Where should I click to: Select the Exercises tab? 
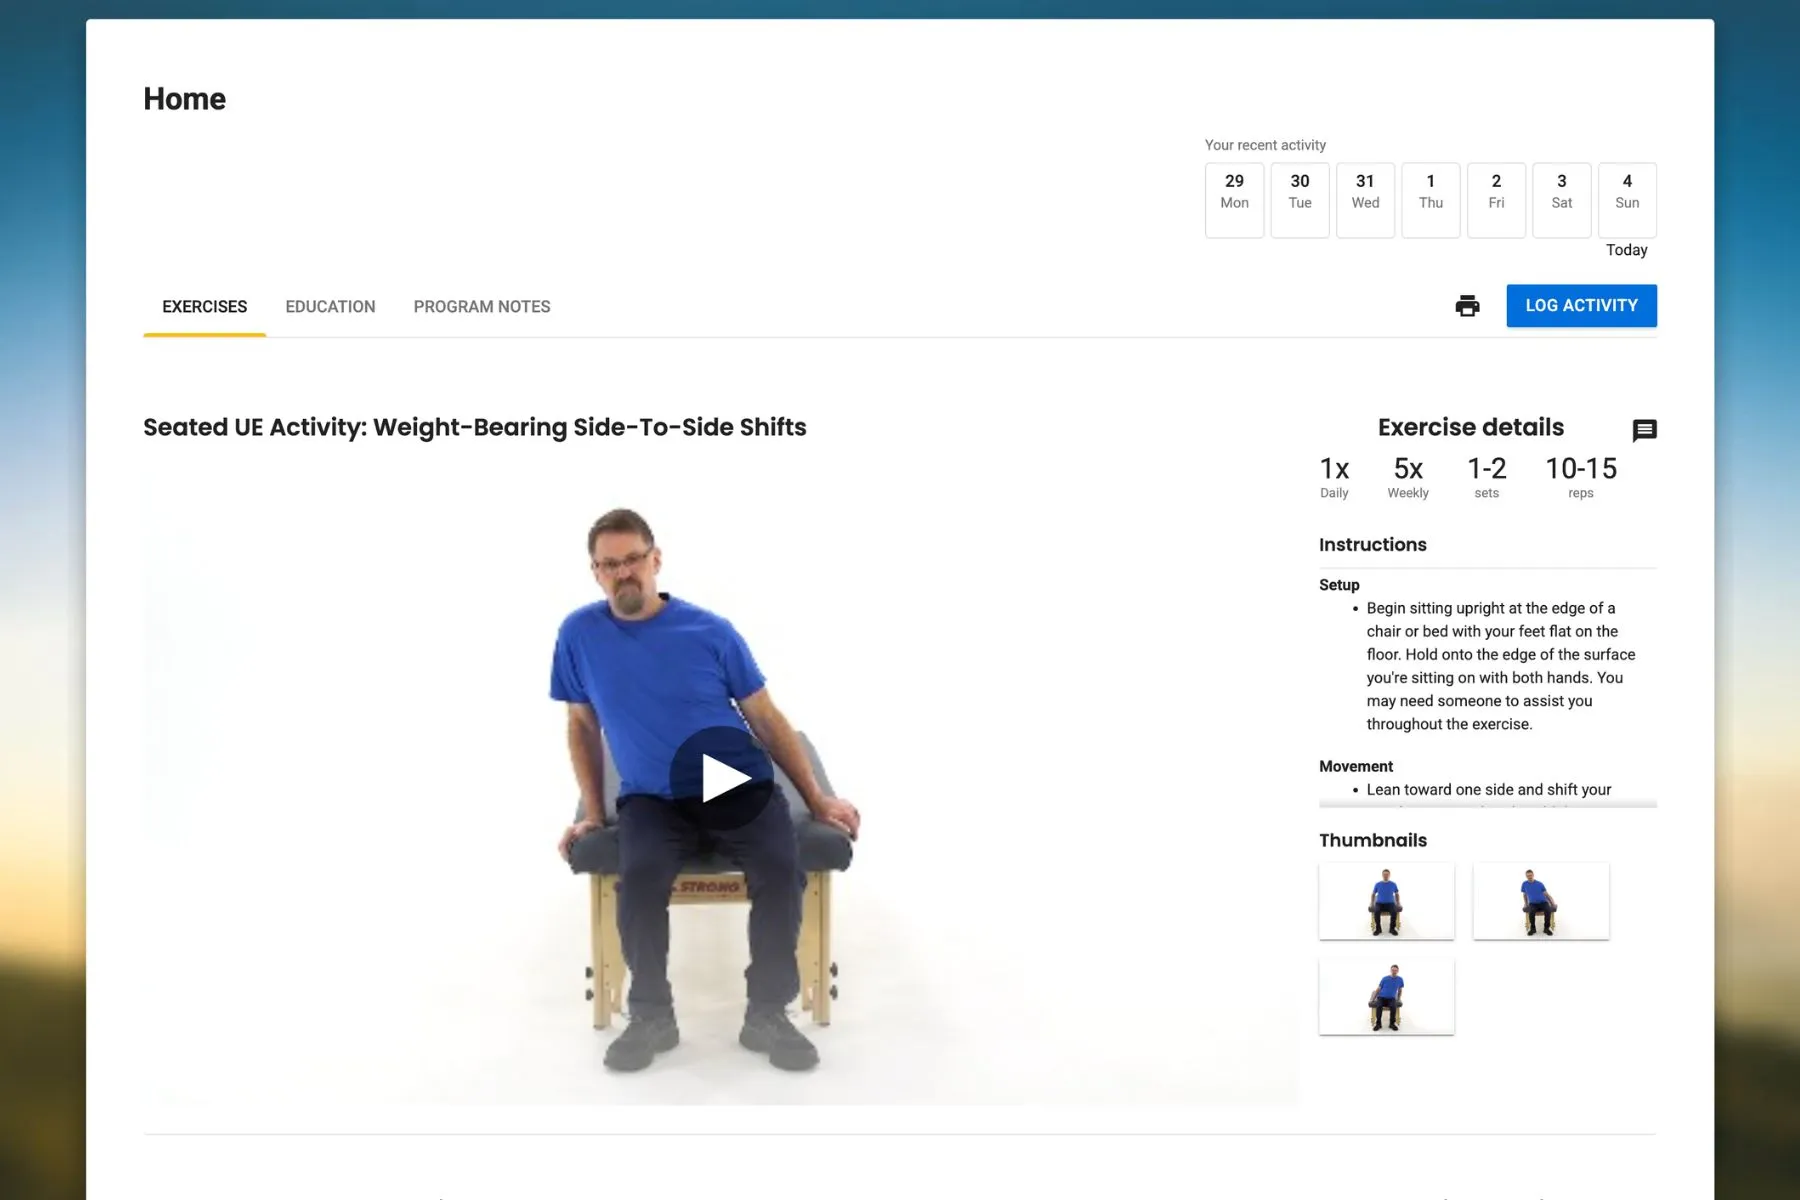(x=204, y=307)
